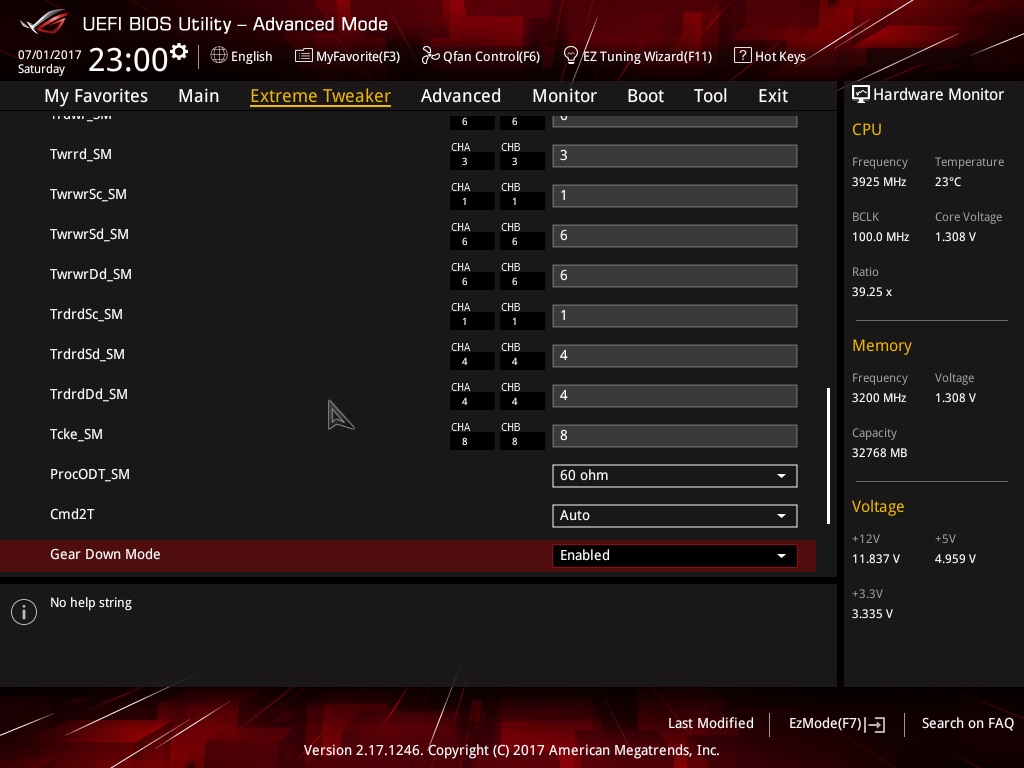Click the +12V 11.837 V reading
The width and height of the screenshot is (1024, 768).
click(x=876, y=558)
